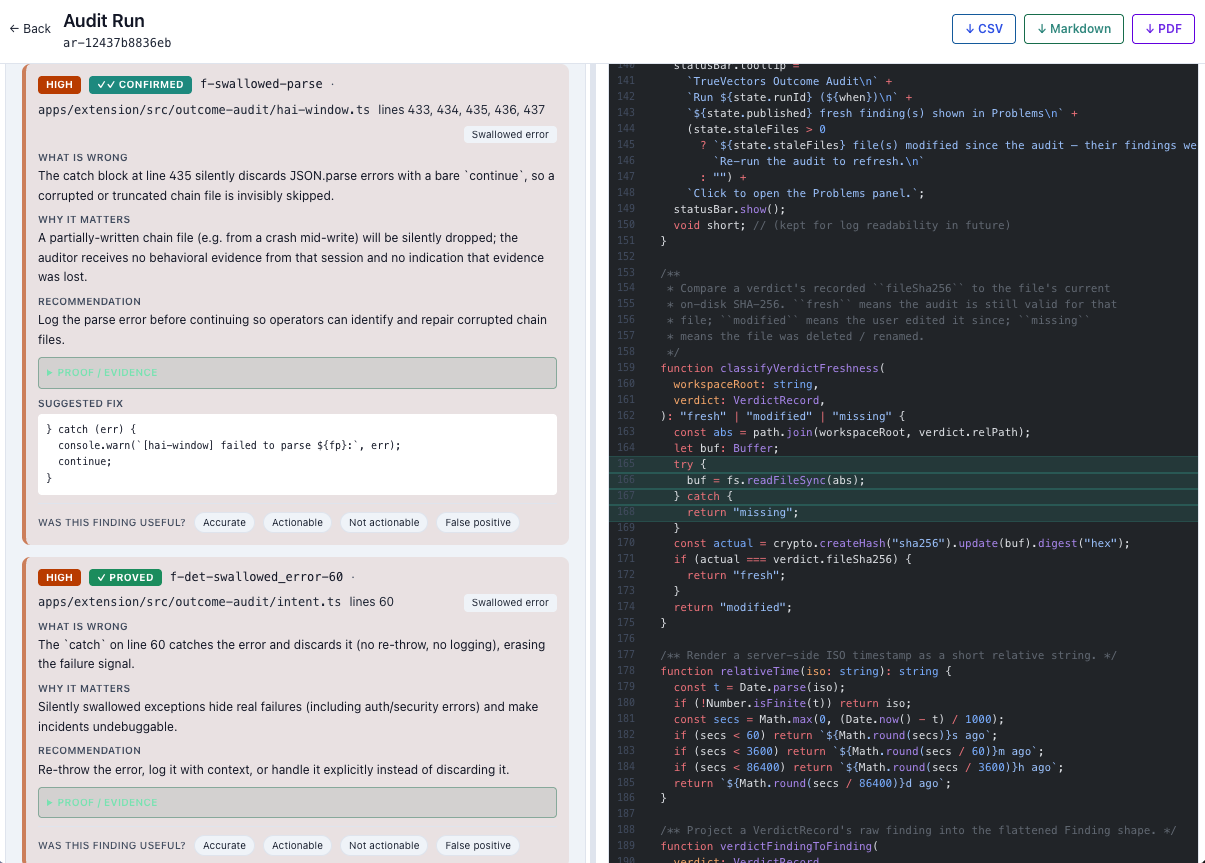1205x863 pixels.
Task: Go back using the Back link
Action: pyautogui.click(x=30, y=29)
